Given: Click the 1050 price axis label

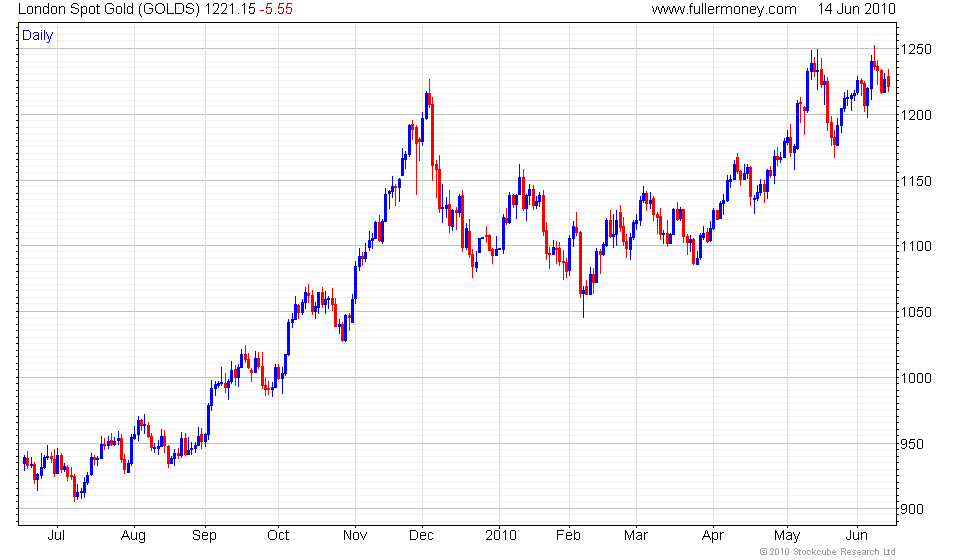Looking at the screenshot, I should pos(916,312).
